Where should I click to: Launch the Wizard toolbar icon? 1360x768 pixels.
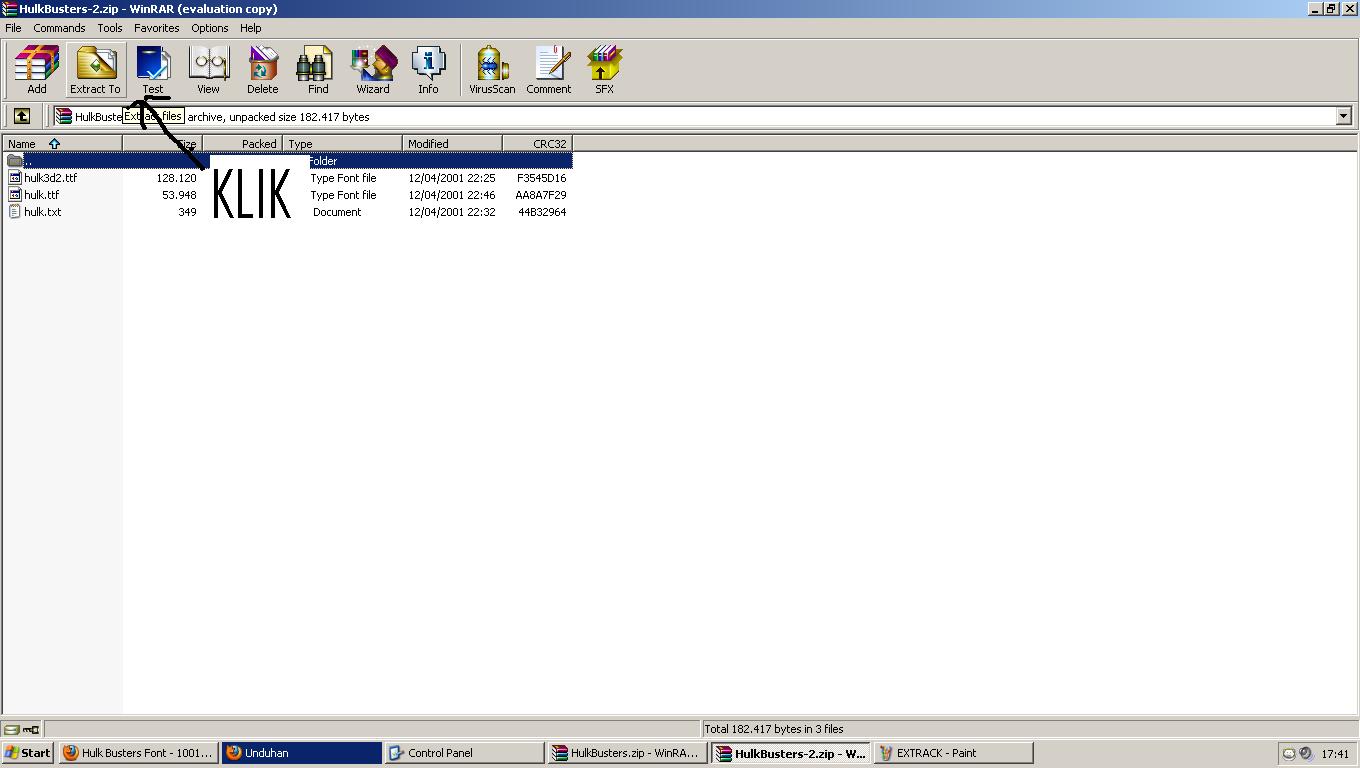373,69
